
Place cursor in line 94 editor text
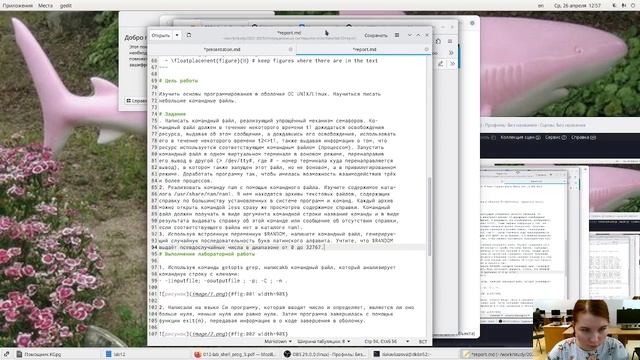[x=242, y=247]
